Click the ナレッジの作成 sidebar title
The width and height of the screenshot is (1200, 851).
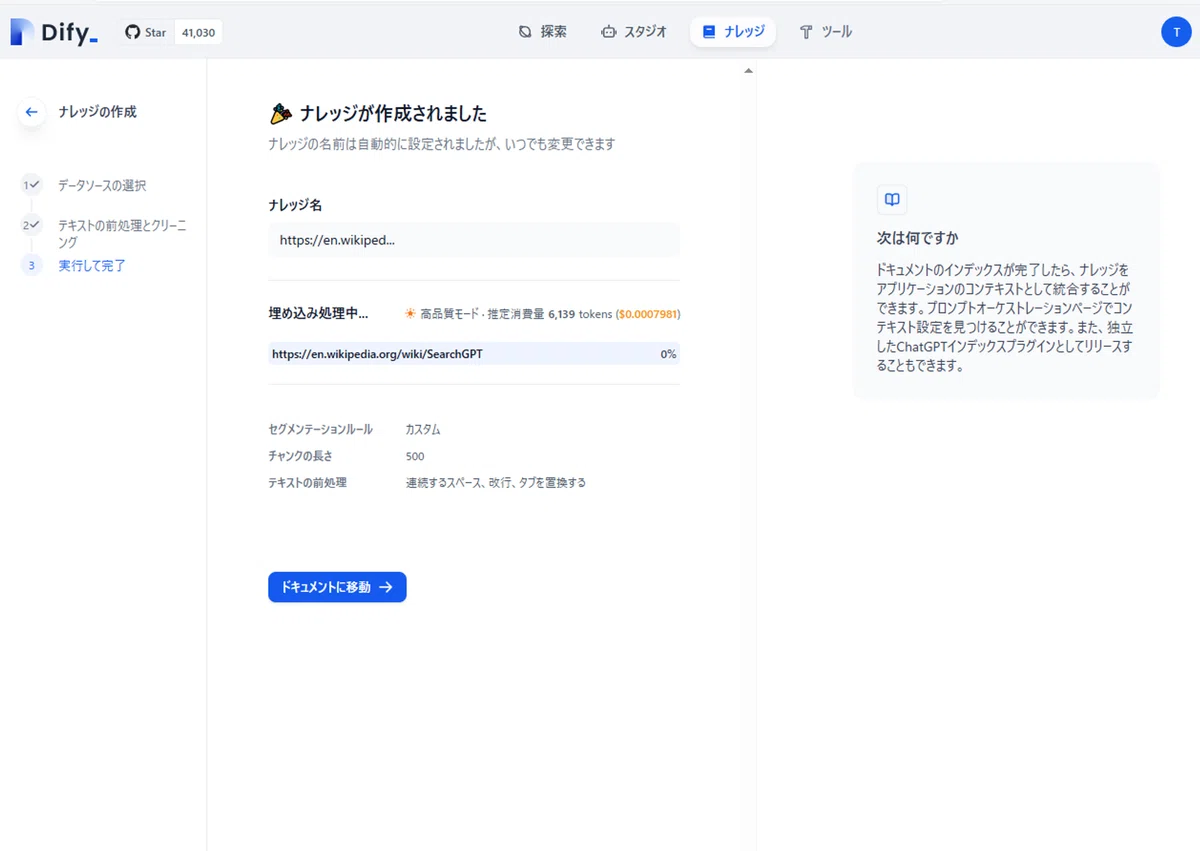point(97,112)
